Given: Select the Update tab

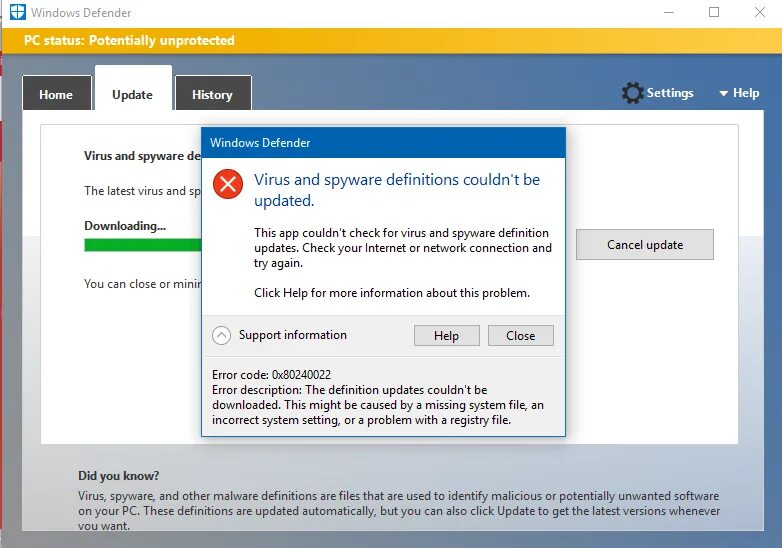Looking at the screenshot, I should [x=133, y=90].
